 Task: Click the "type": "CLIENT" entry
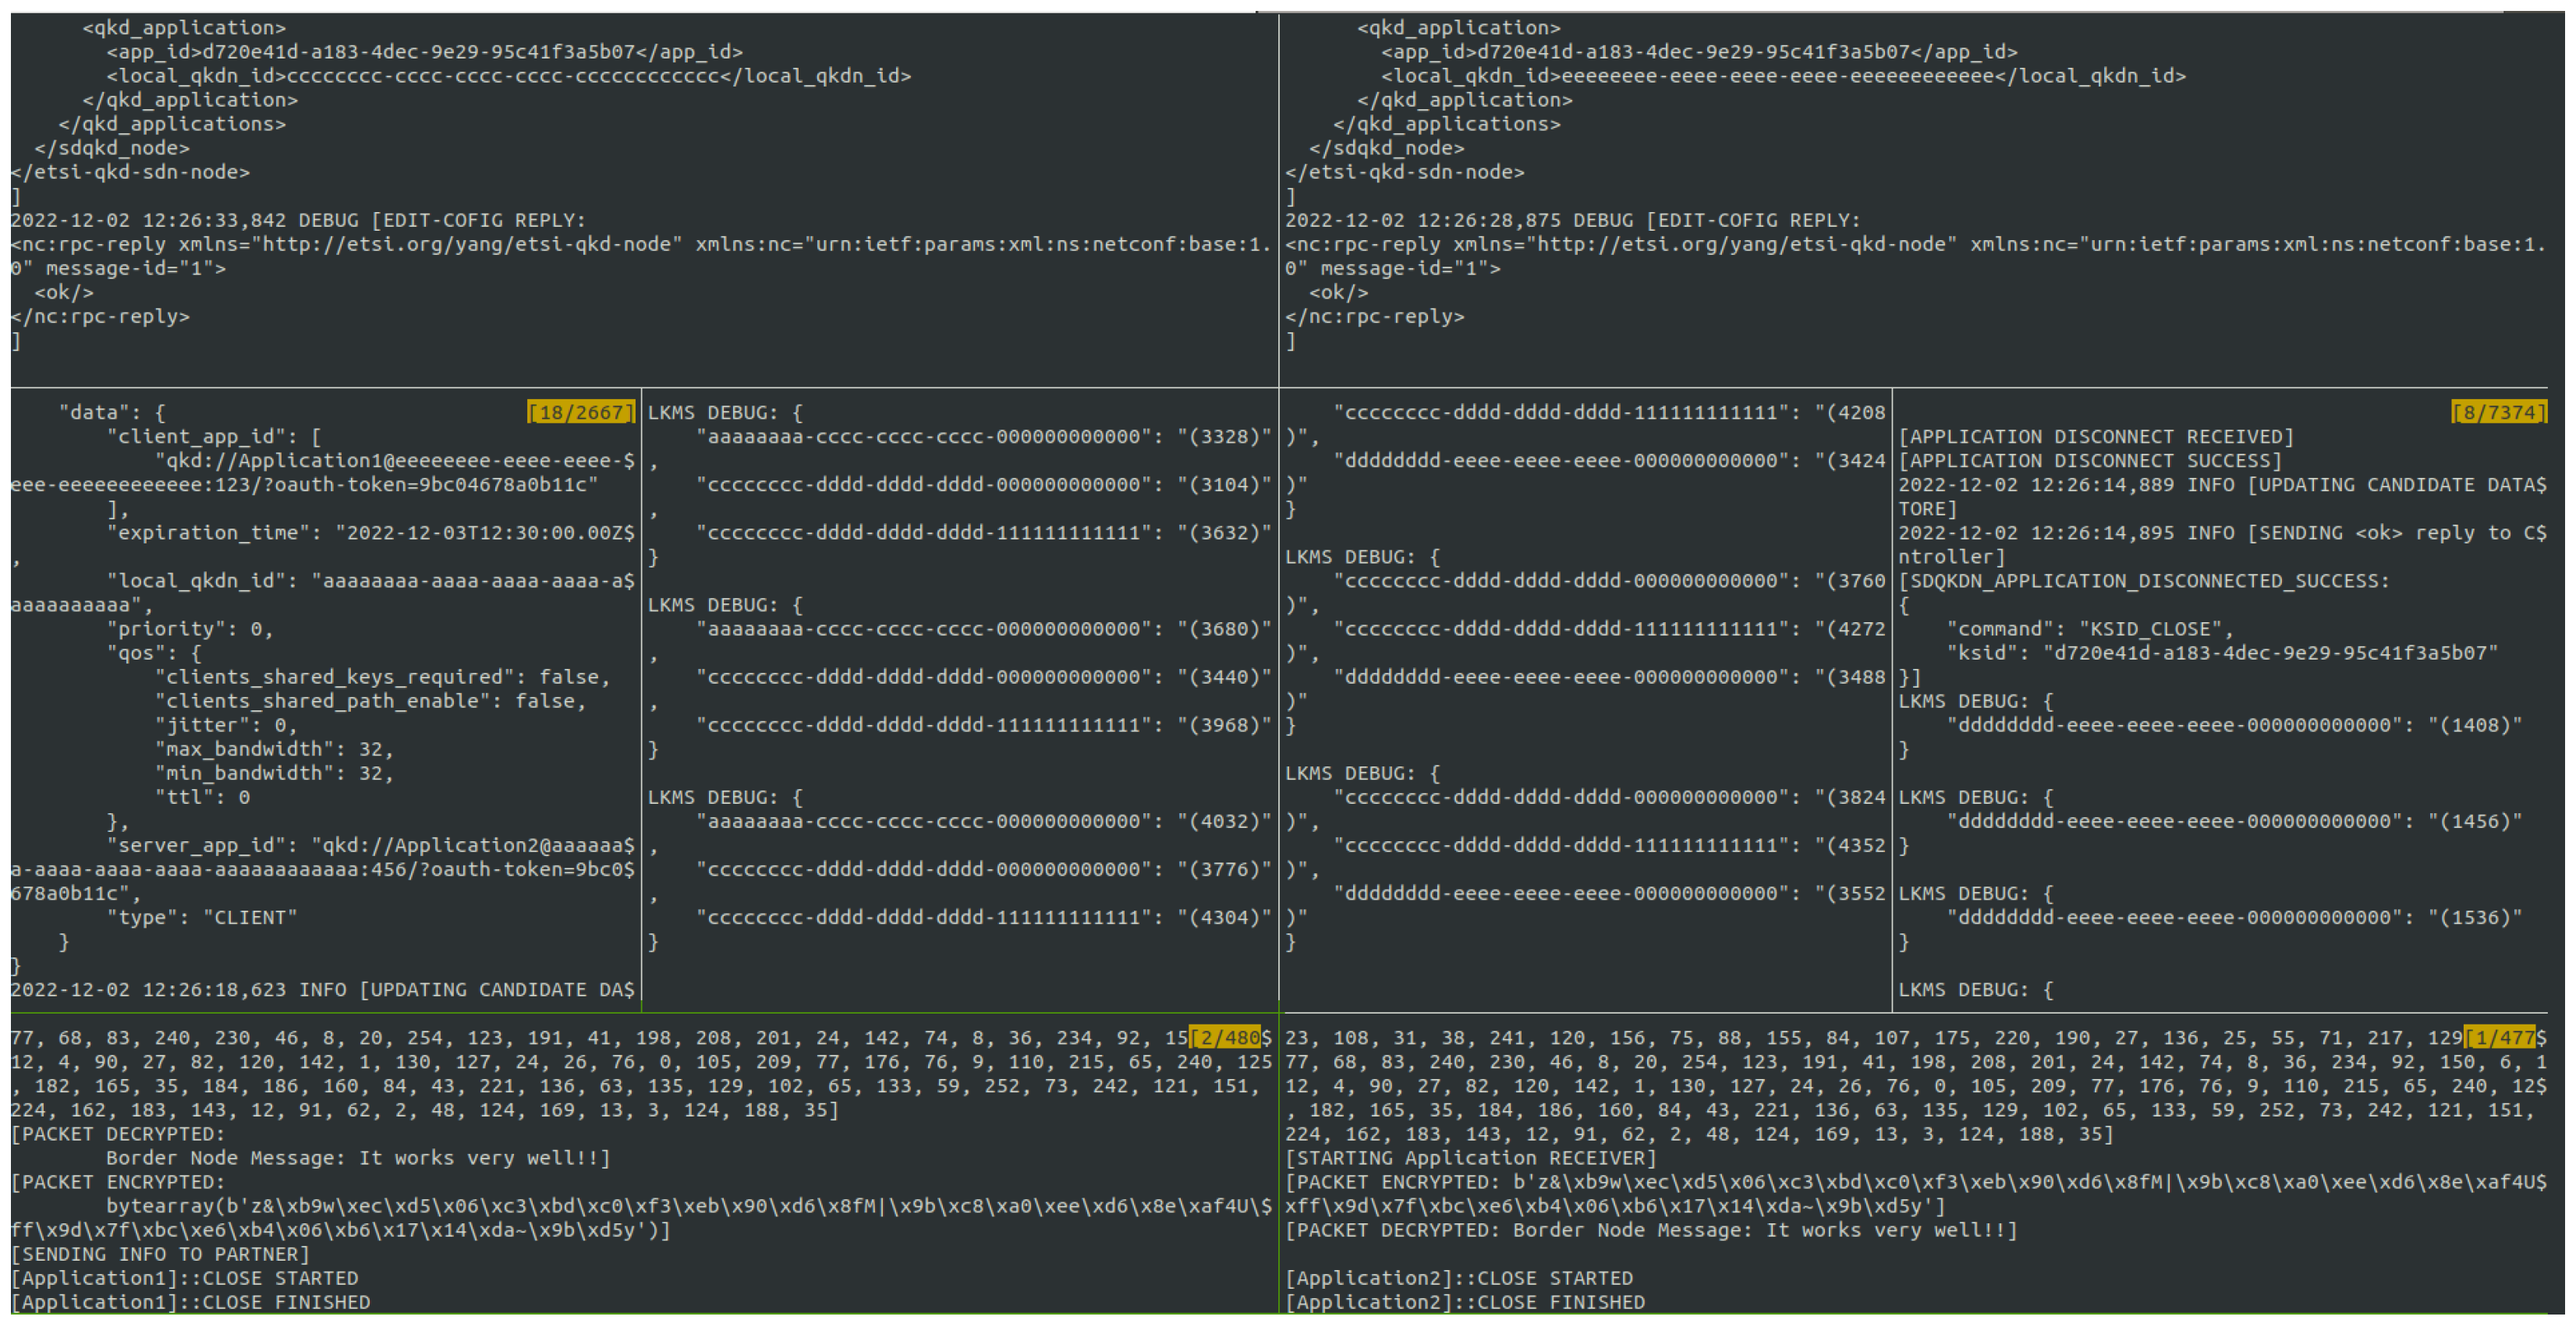(x=202, y=917)
